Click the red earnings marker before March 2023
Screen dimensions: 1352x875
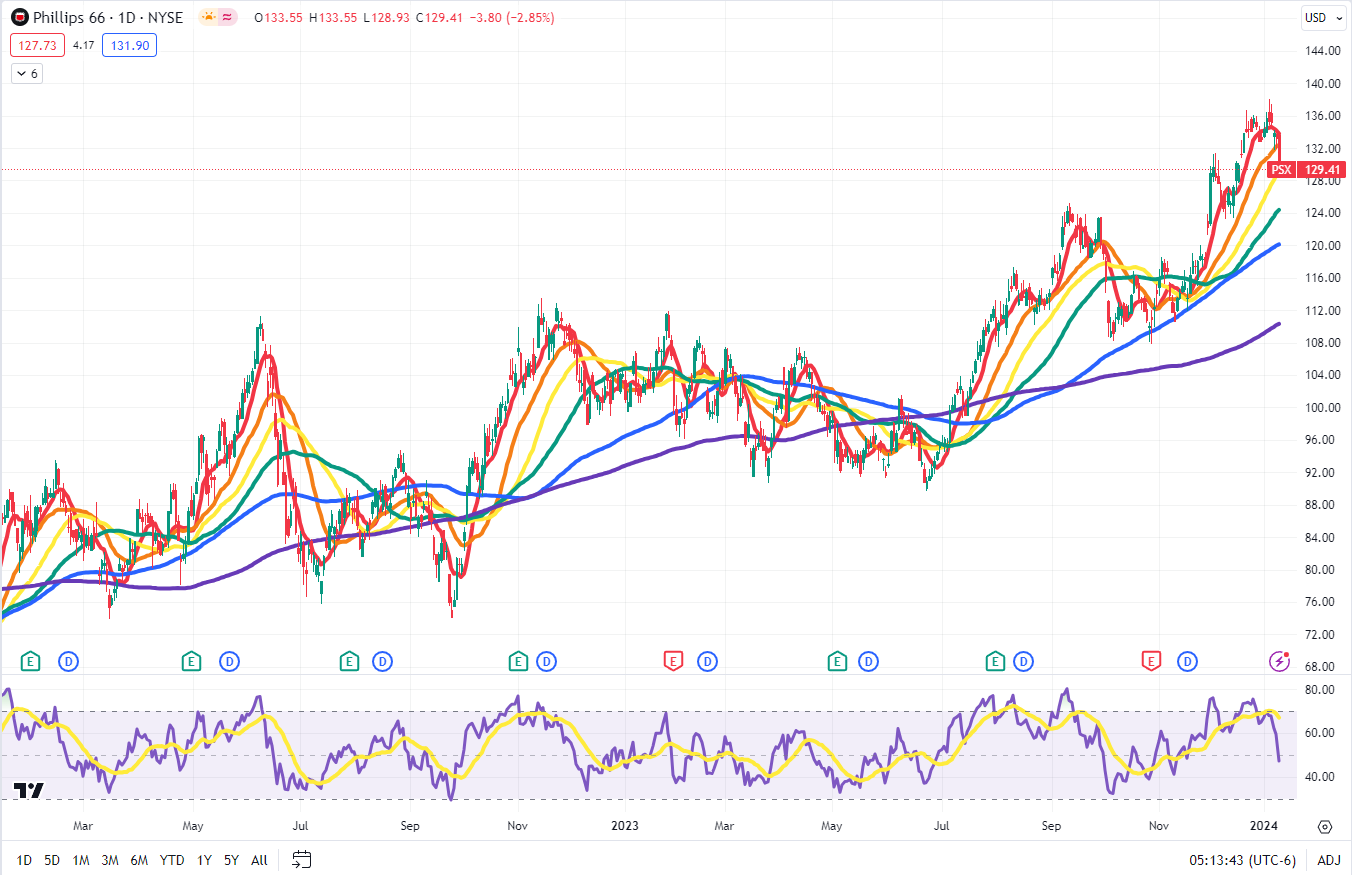pyautogui.click(x=673, y=661)
